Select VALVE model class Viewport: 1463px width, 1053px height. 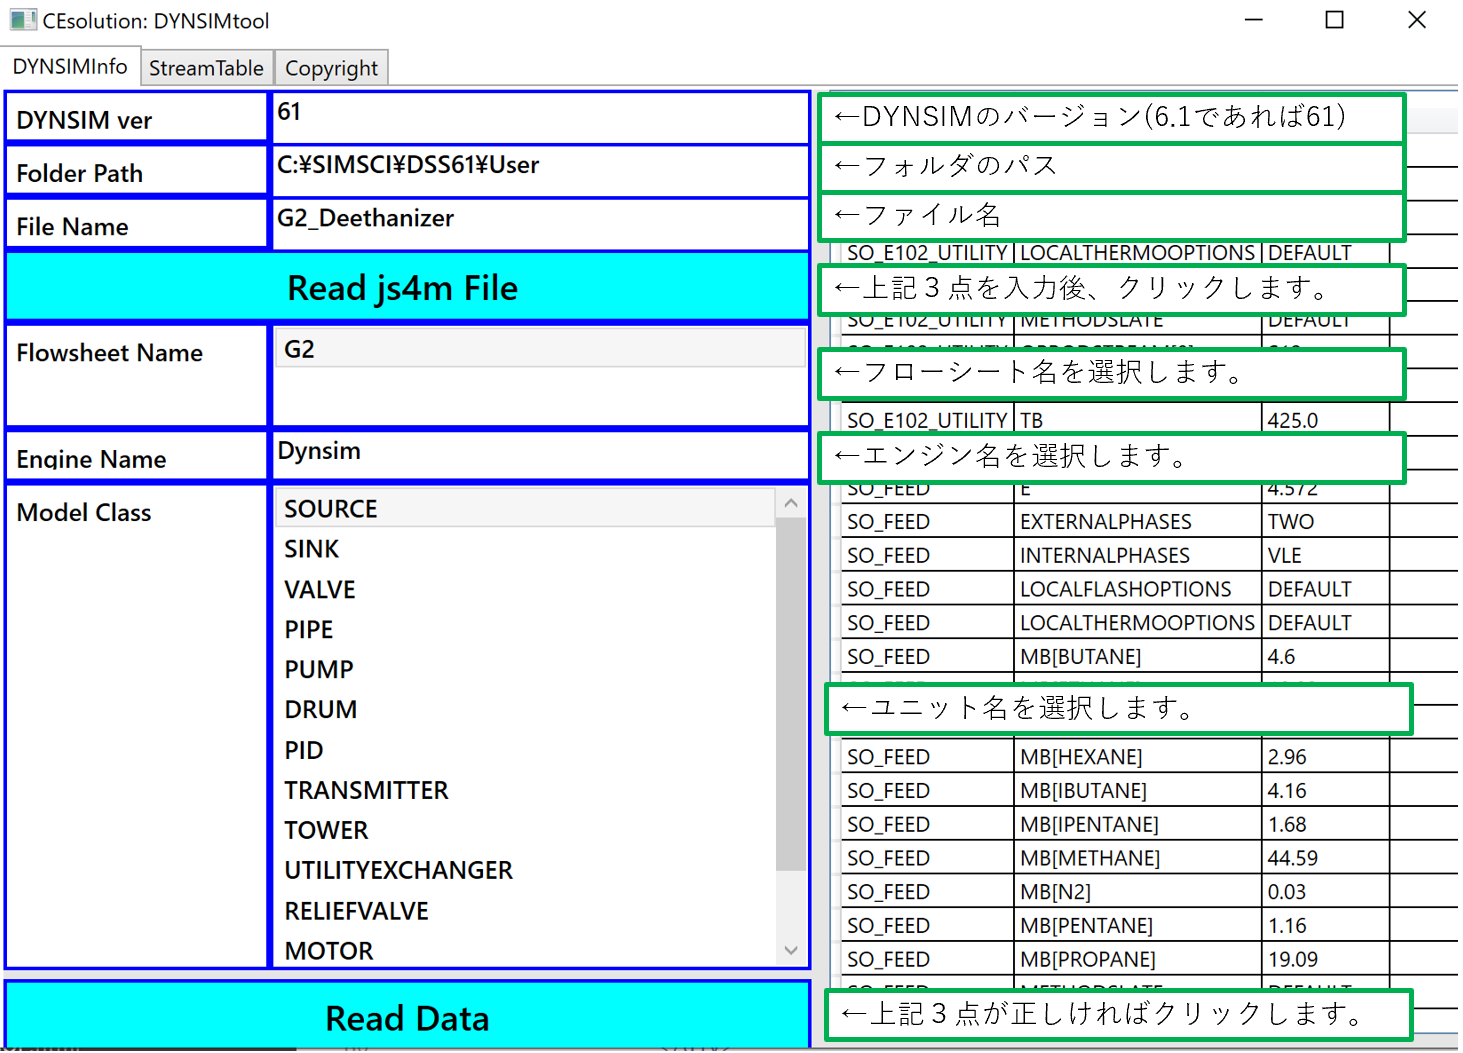526,589
